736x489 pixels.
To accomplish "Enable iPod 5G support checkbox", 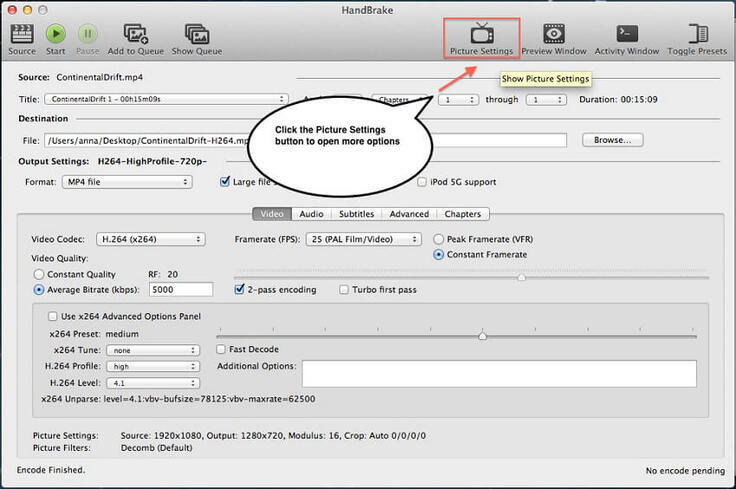I will [422, 182].
